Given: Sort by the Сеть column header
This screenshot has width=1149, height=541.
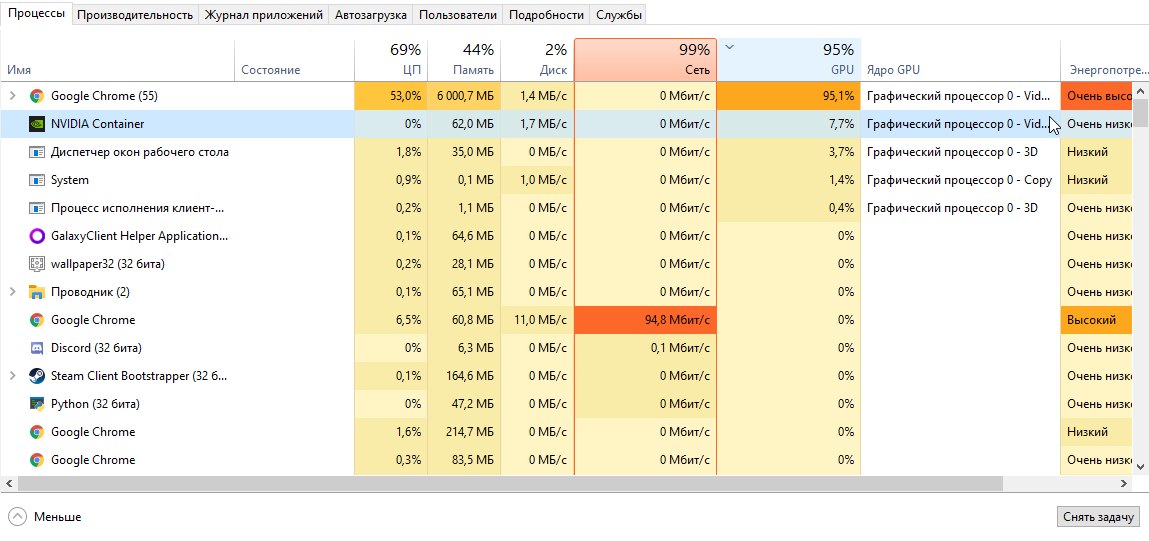Looking at the screenshot, I should [646, 60].
